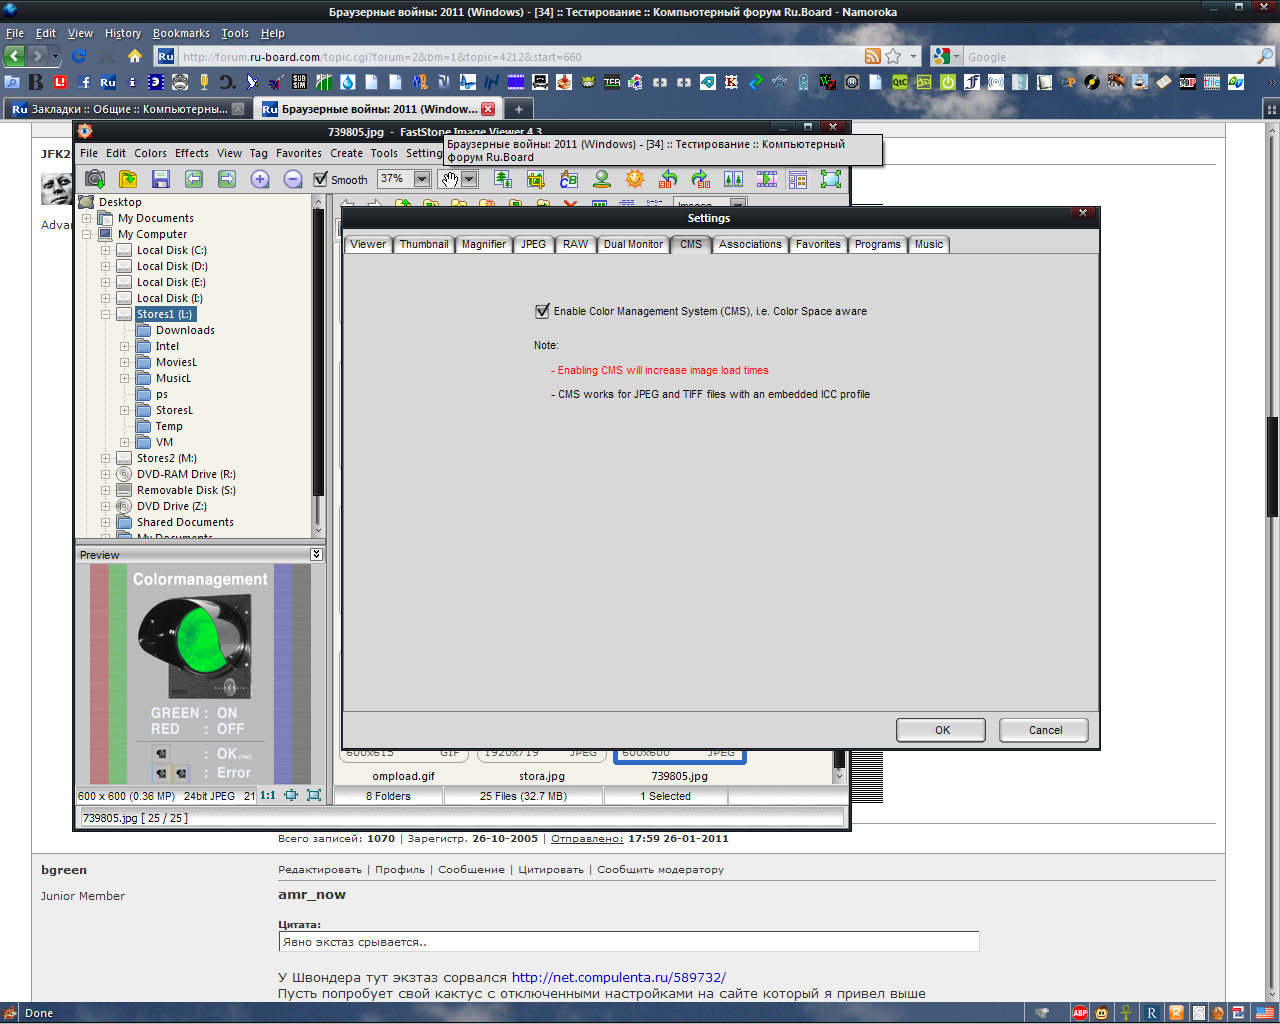This screenshot has height=1024, width=1280.
Task: Open the dropdown arrow beside the hand tool
Action: coord(469,179)
